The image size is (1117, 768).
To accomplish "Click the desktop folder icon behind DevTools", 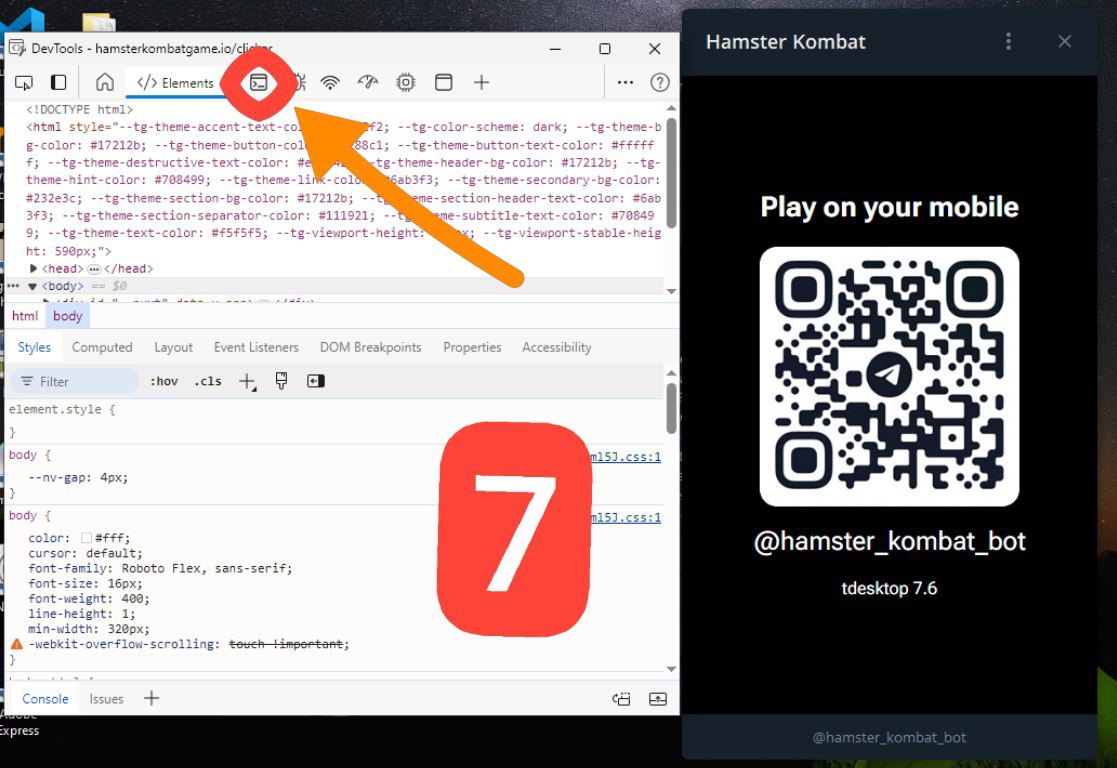I will pos(98,22).
